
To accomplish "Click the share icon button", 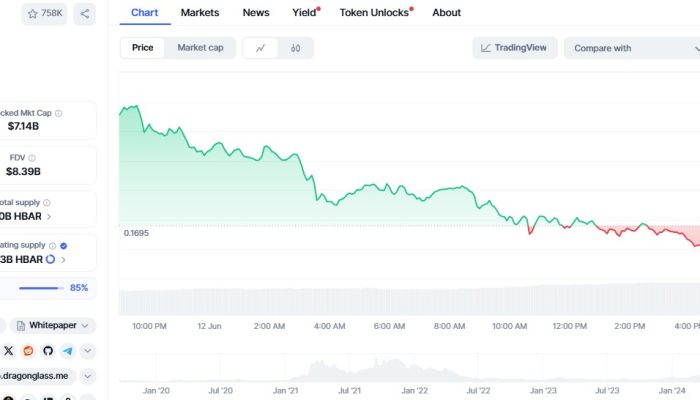I will click(x=85, y=14).
